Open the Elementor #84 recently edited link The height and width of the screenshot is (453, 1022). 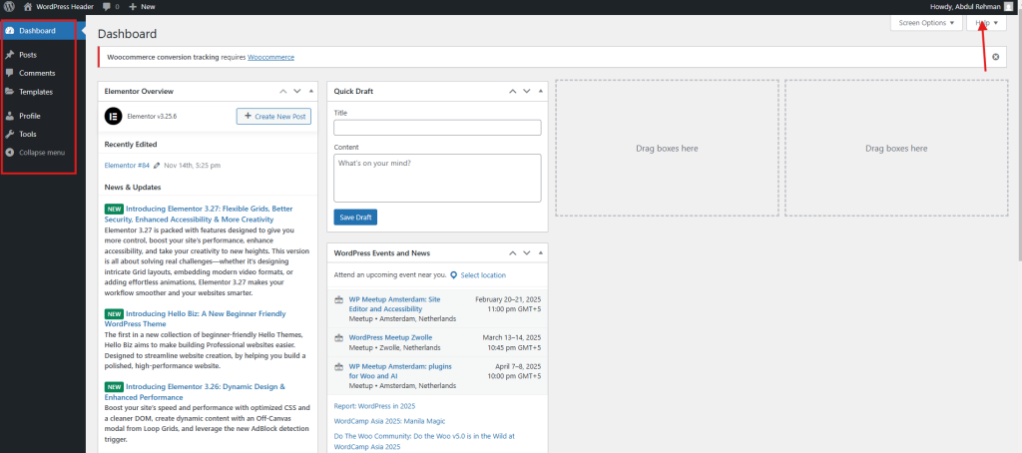coord(127,166)
